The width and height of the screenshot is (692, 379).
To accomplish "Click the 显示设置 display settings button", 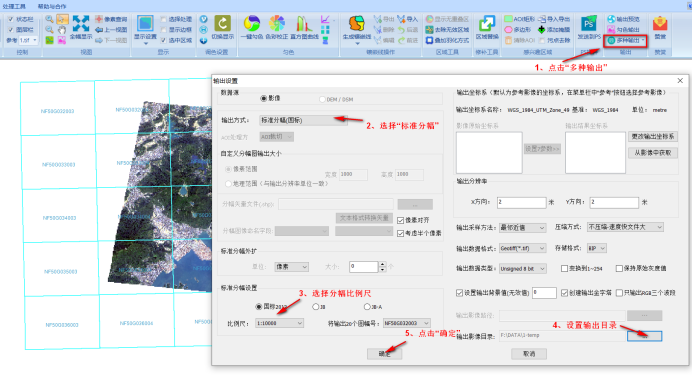I will [145, 29].
